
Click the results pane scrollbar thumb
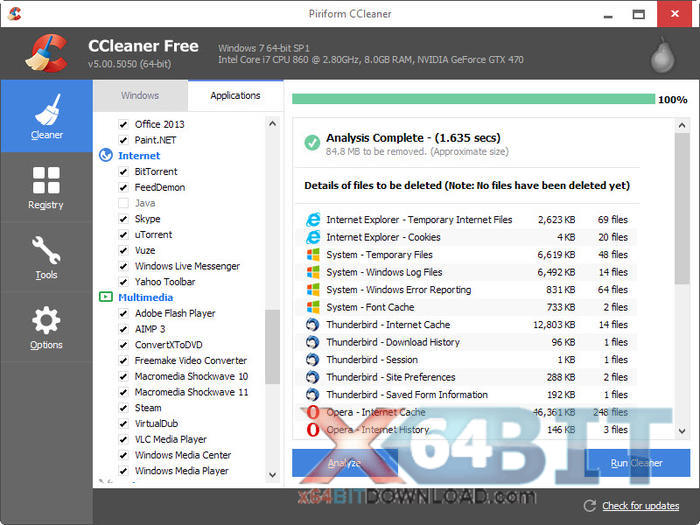(x=682, y=208)
